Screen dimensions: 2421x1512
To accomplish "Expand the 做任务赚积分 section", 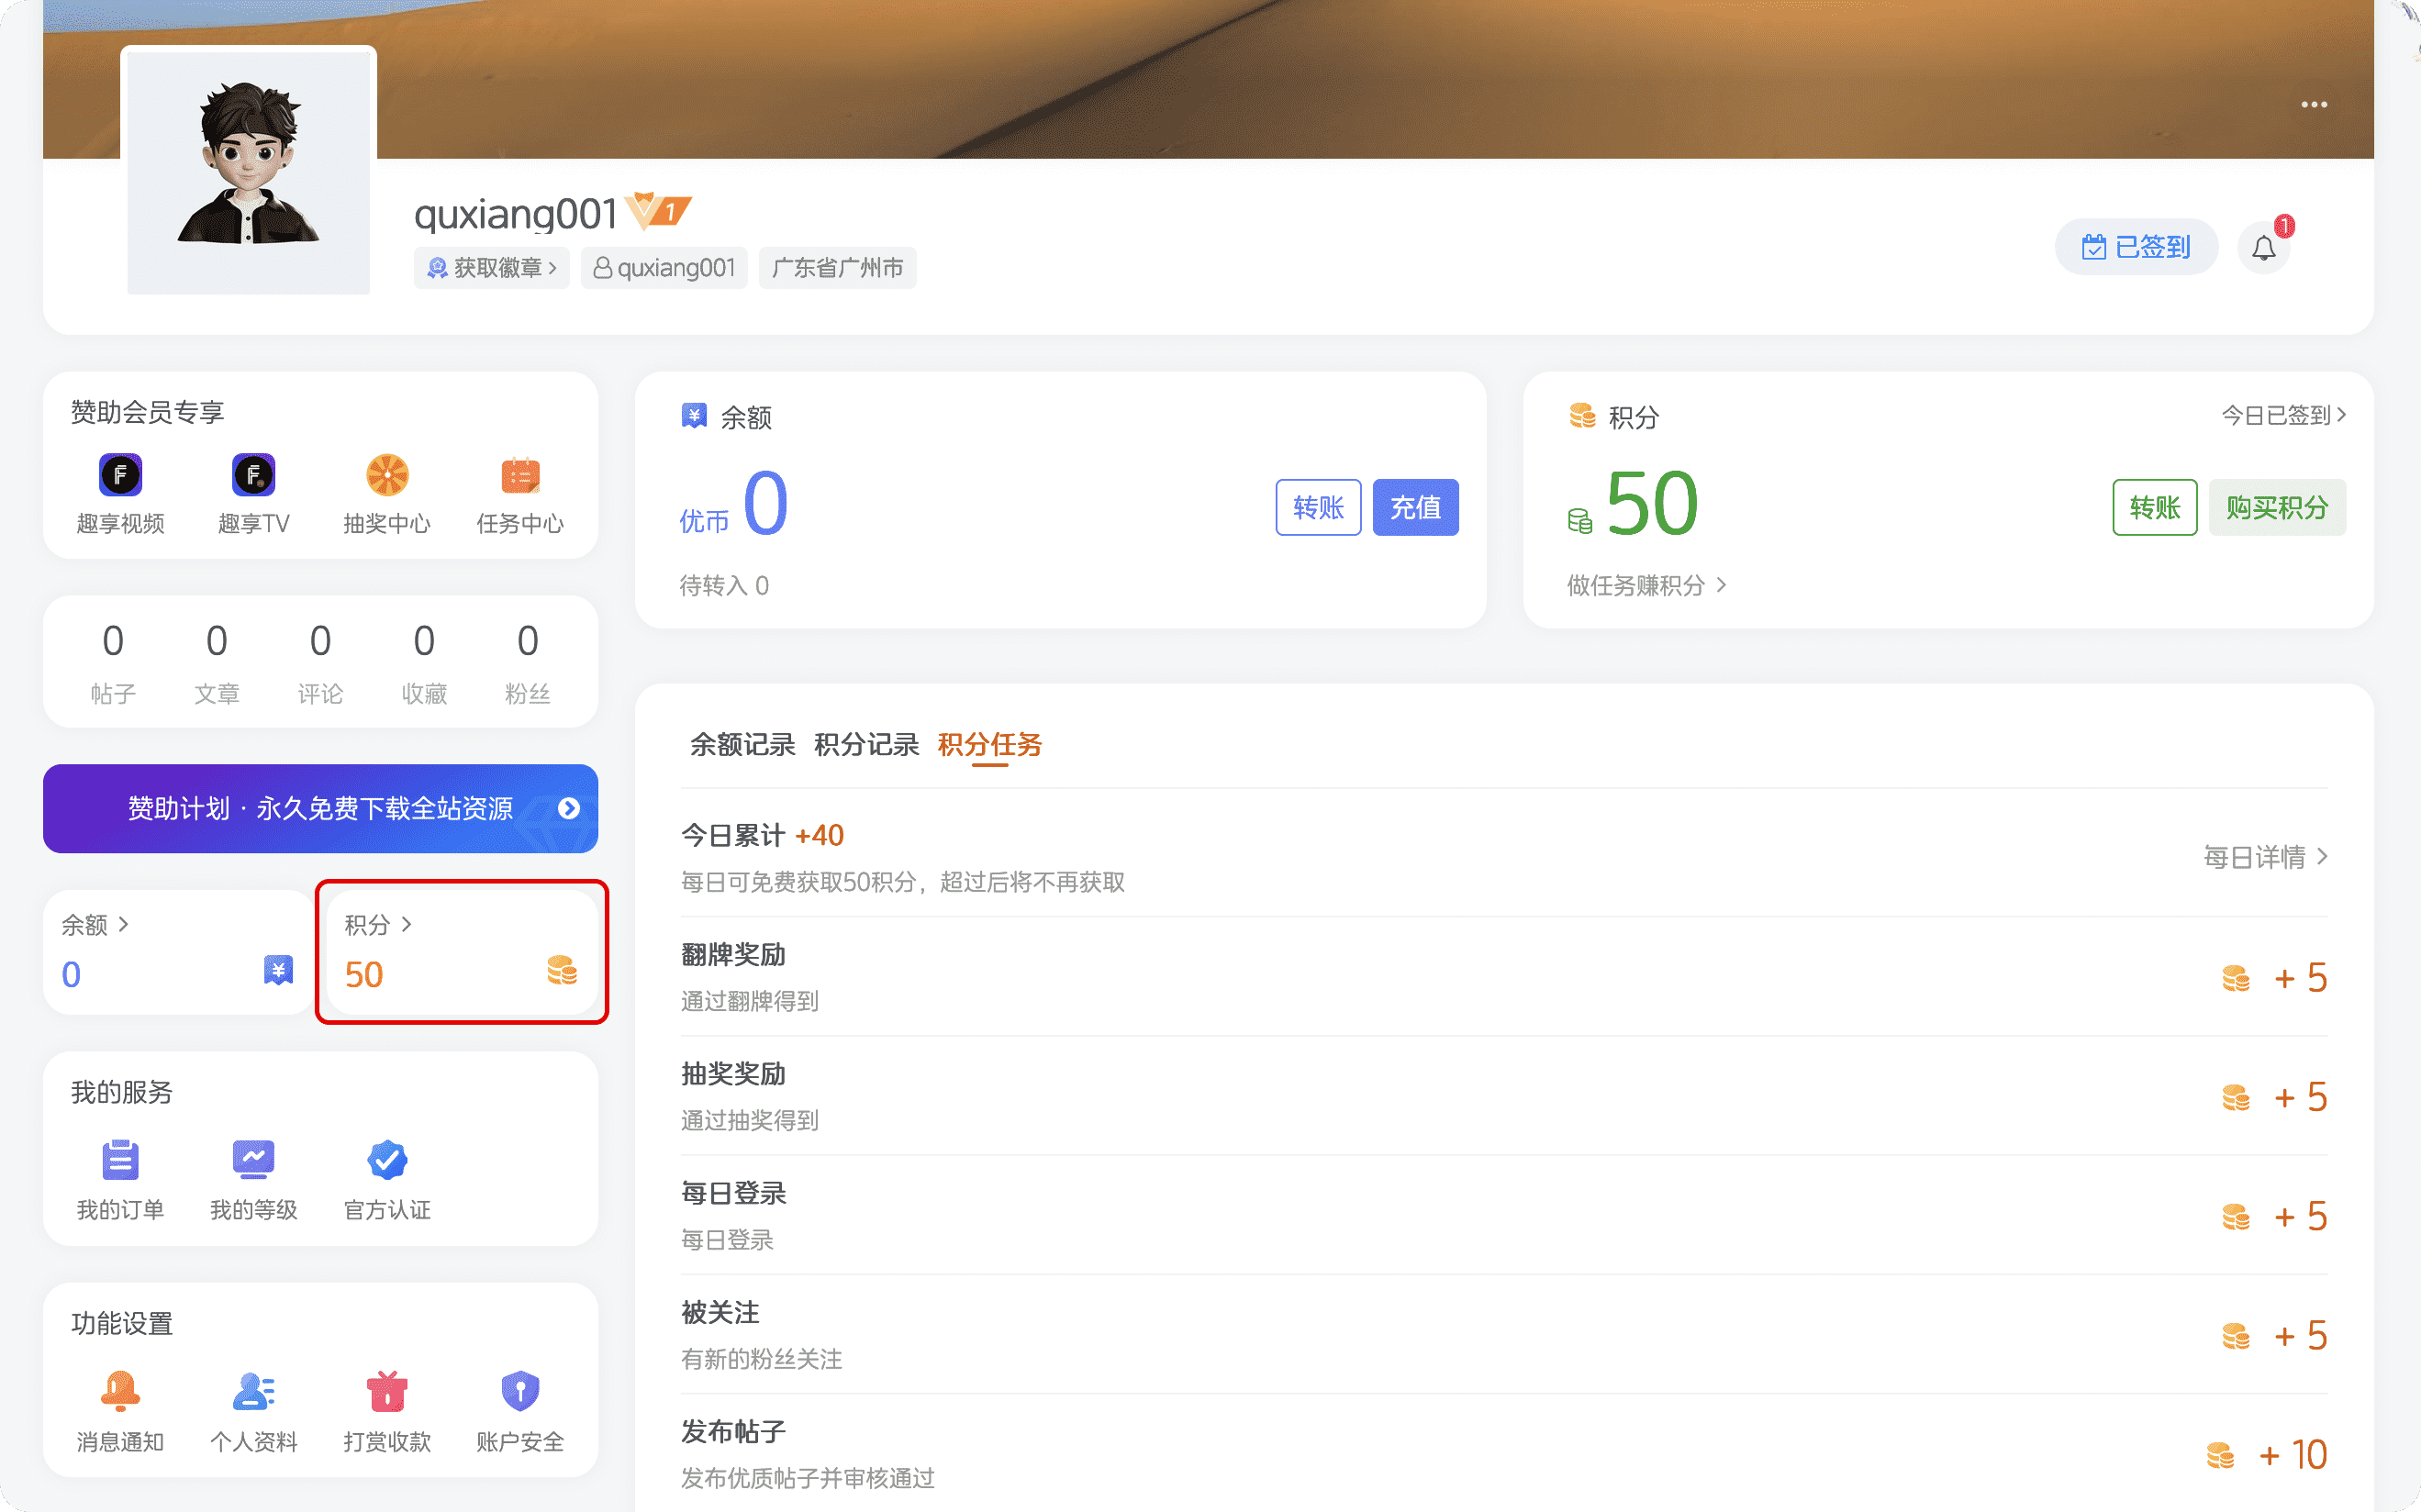I will click(x=1646, y=582).
